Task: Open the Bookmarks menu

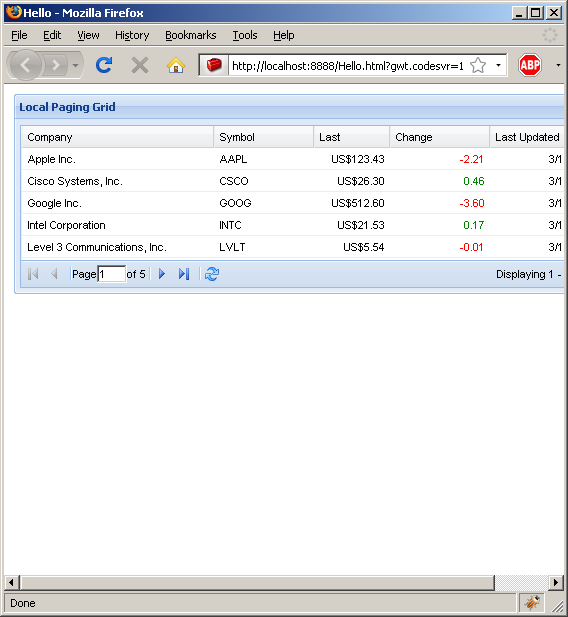Action: click(x=191, y=35)
